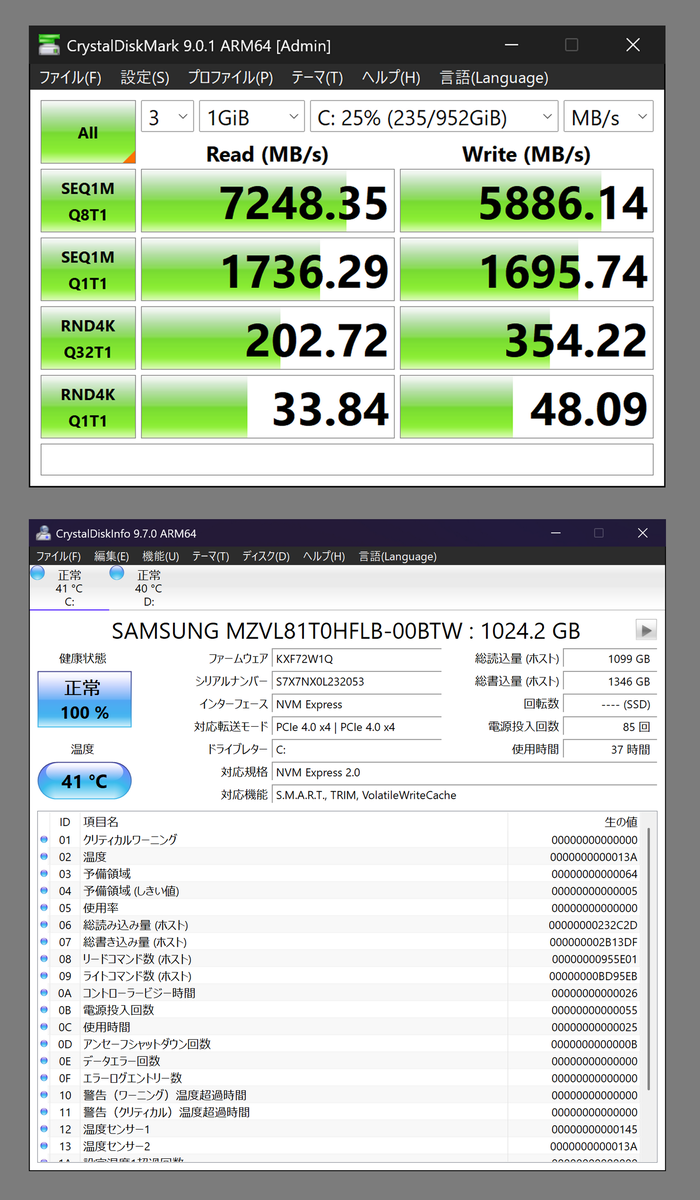The image size is (700, 1200).
Task: Click status dot for ID 0B 電源投入回数 row
Action: click(x=44, y=1010)
